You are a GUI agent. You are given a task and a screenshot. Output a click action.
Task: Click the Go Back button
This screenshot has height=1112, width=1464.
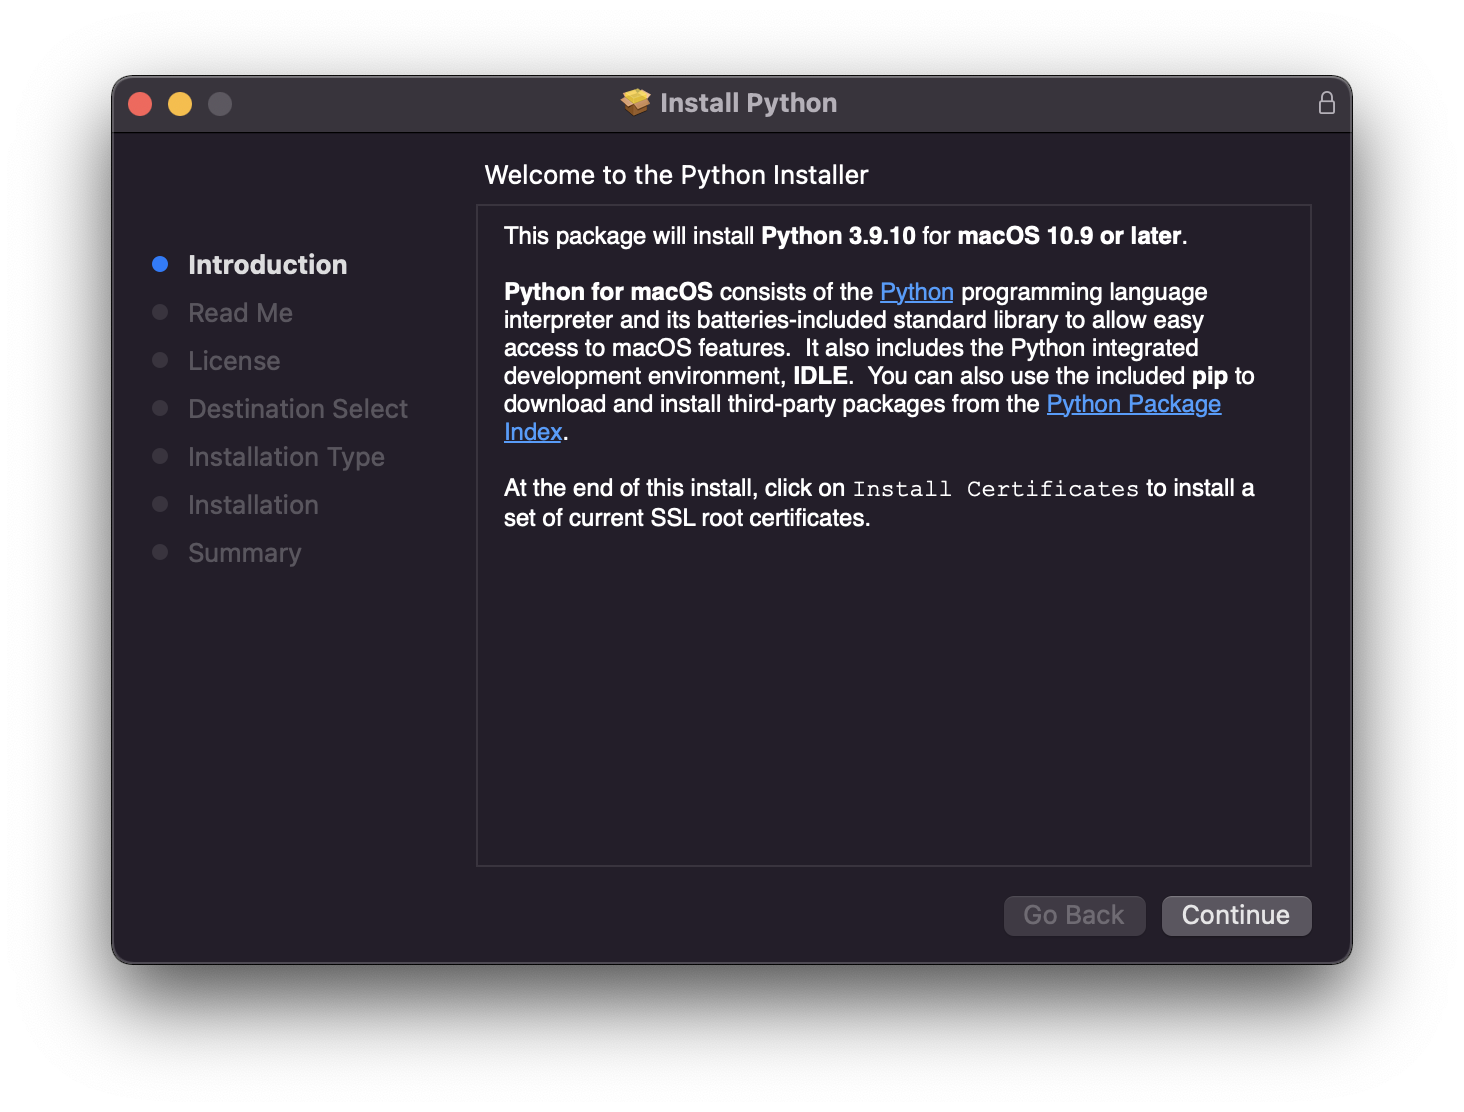(x=1074, y=915)
